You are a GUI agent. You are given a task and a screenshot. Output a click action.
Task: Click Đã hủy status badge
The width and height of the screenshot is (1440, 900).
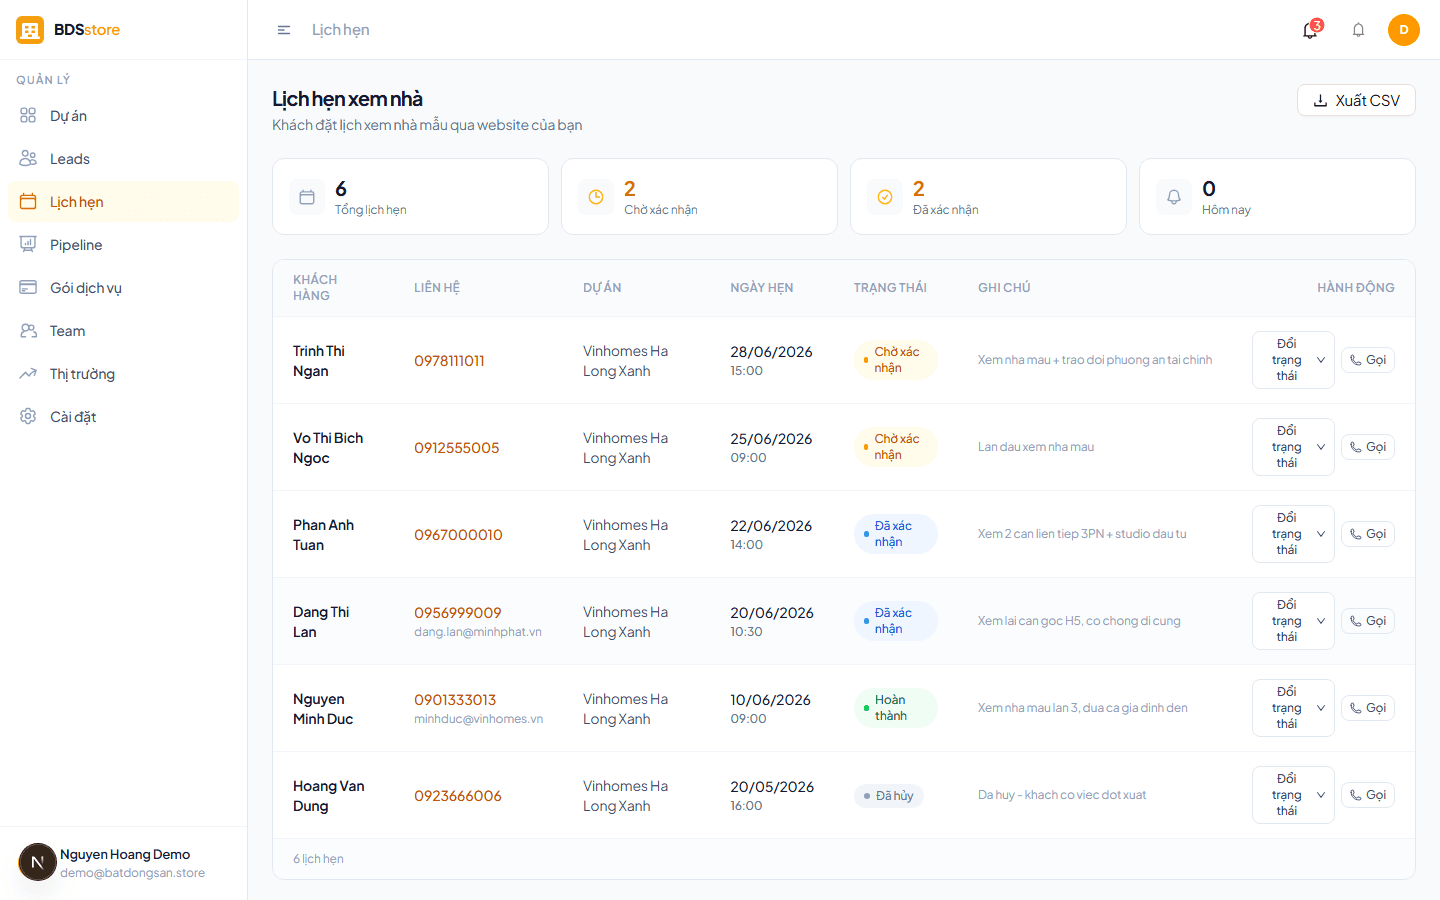point(889,796)
